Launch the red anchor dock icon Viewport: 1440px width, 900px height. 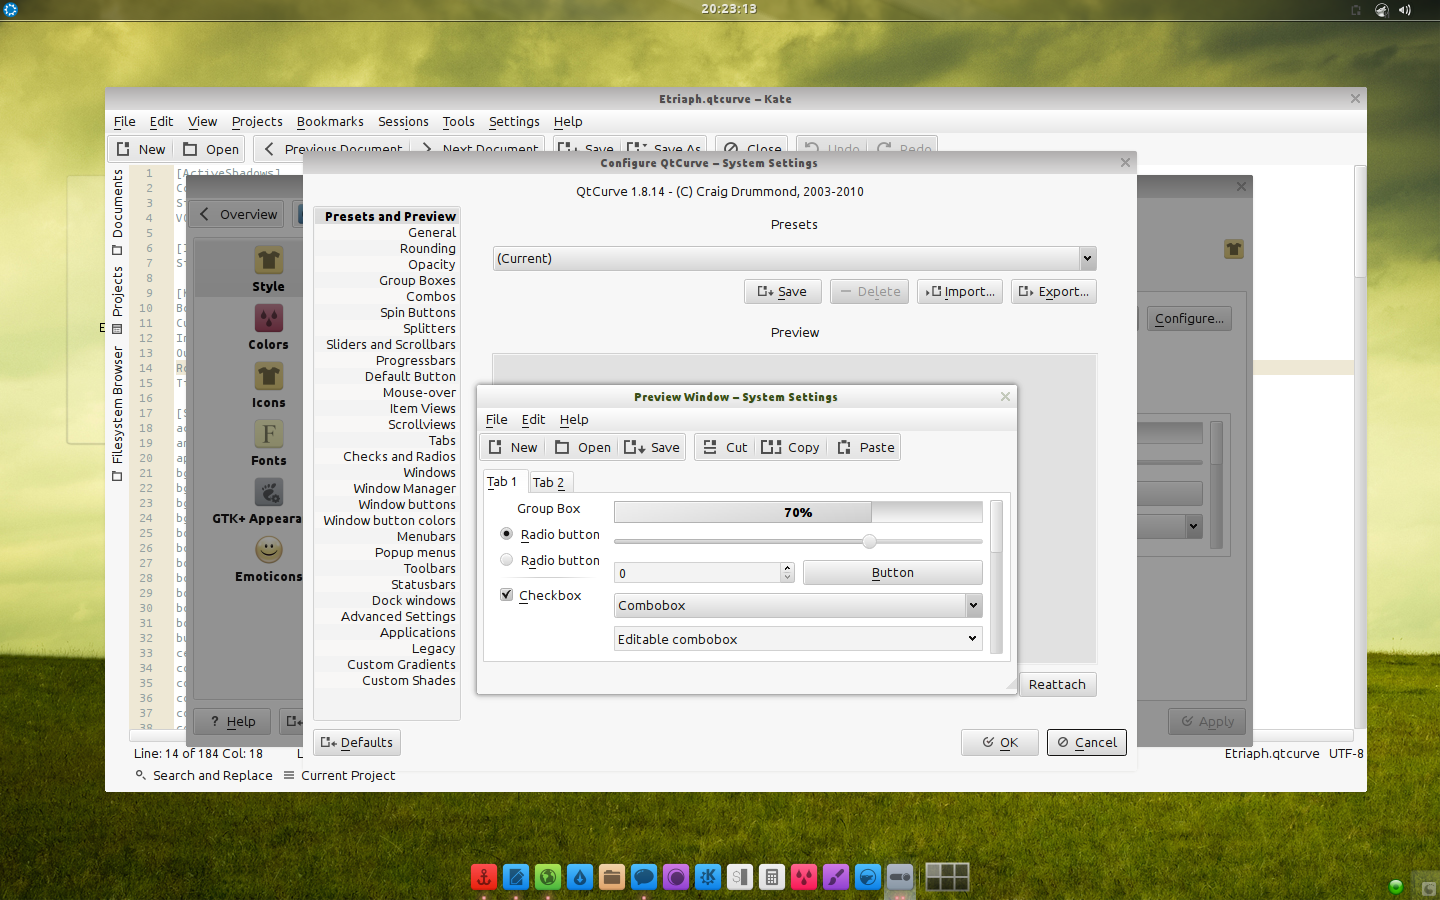coord(484,878)
